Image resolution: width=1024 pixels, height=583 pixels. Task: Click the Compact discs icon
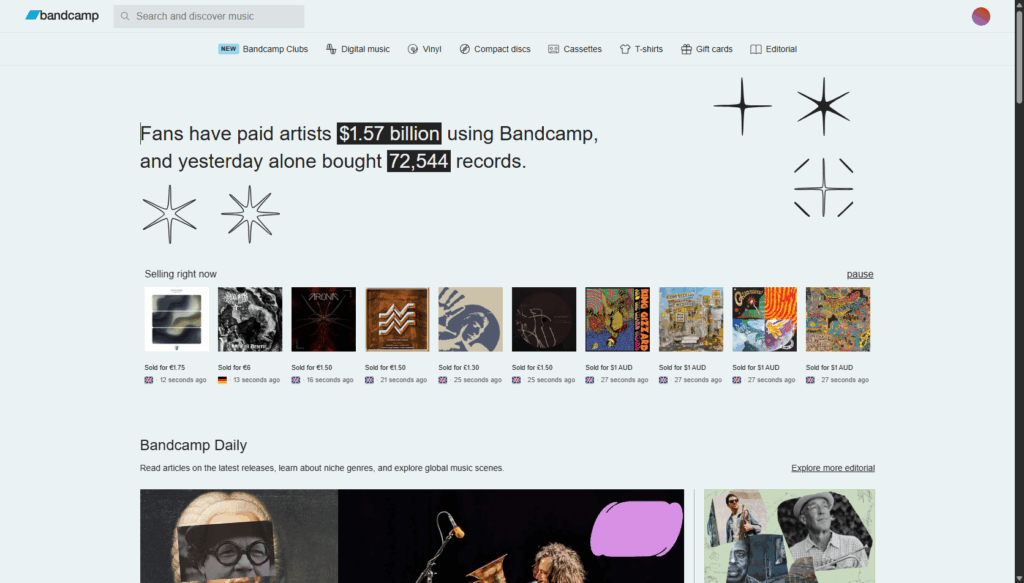tap(464, 49)
